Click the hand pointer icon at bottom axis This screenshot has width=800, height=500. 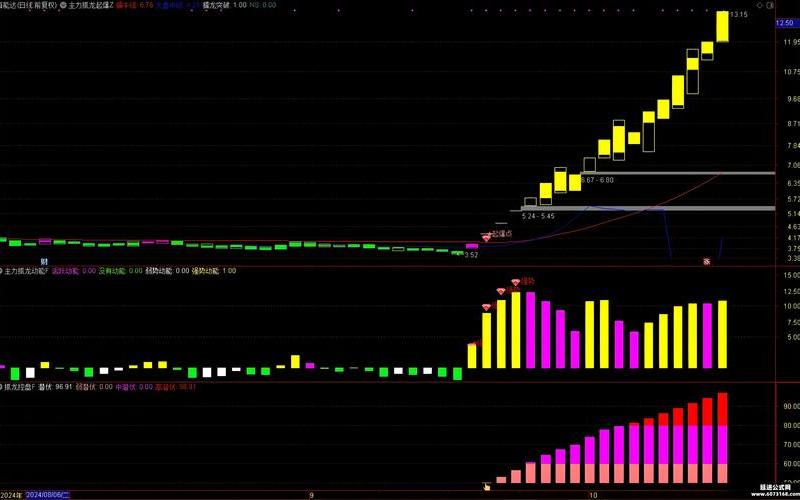point(486,486)
